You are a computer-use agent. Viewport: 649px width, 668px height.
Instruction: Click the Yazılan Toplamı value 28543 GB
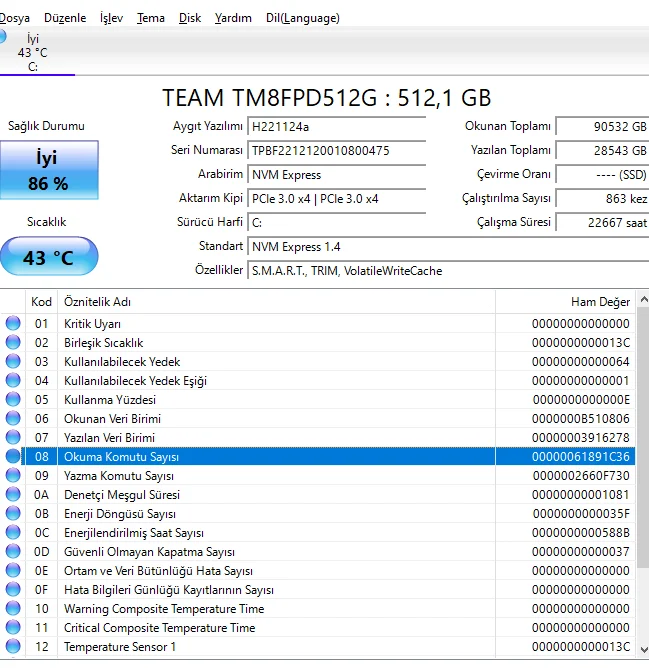coord(603,151)
